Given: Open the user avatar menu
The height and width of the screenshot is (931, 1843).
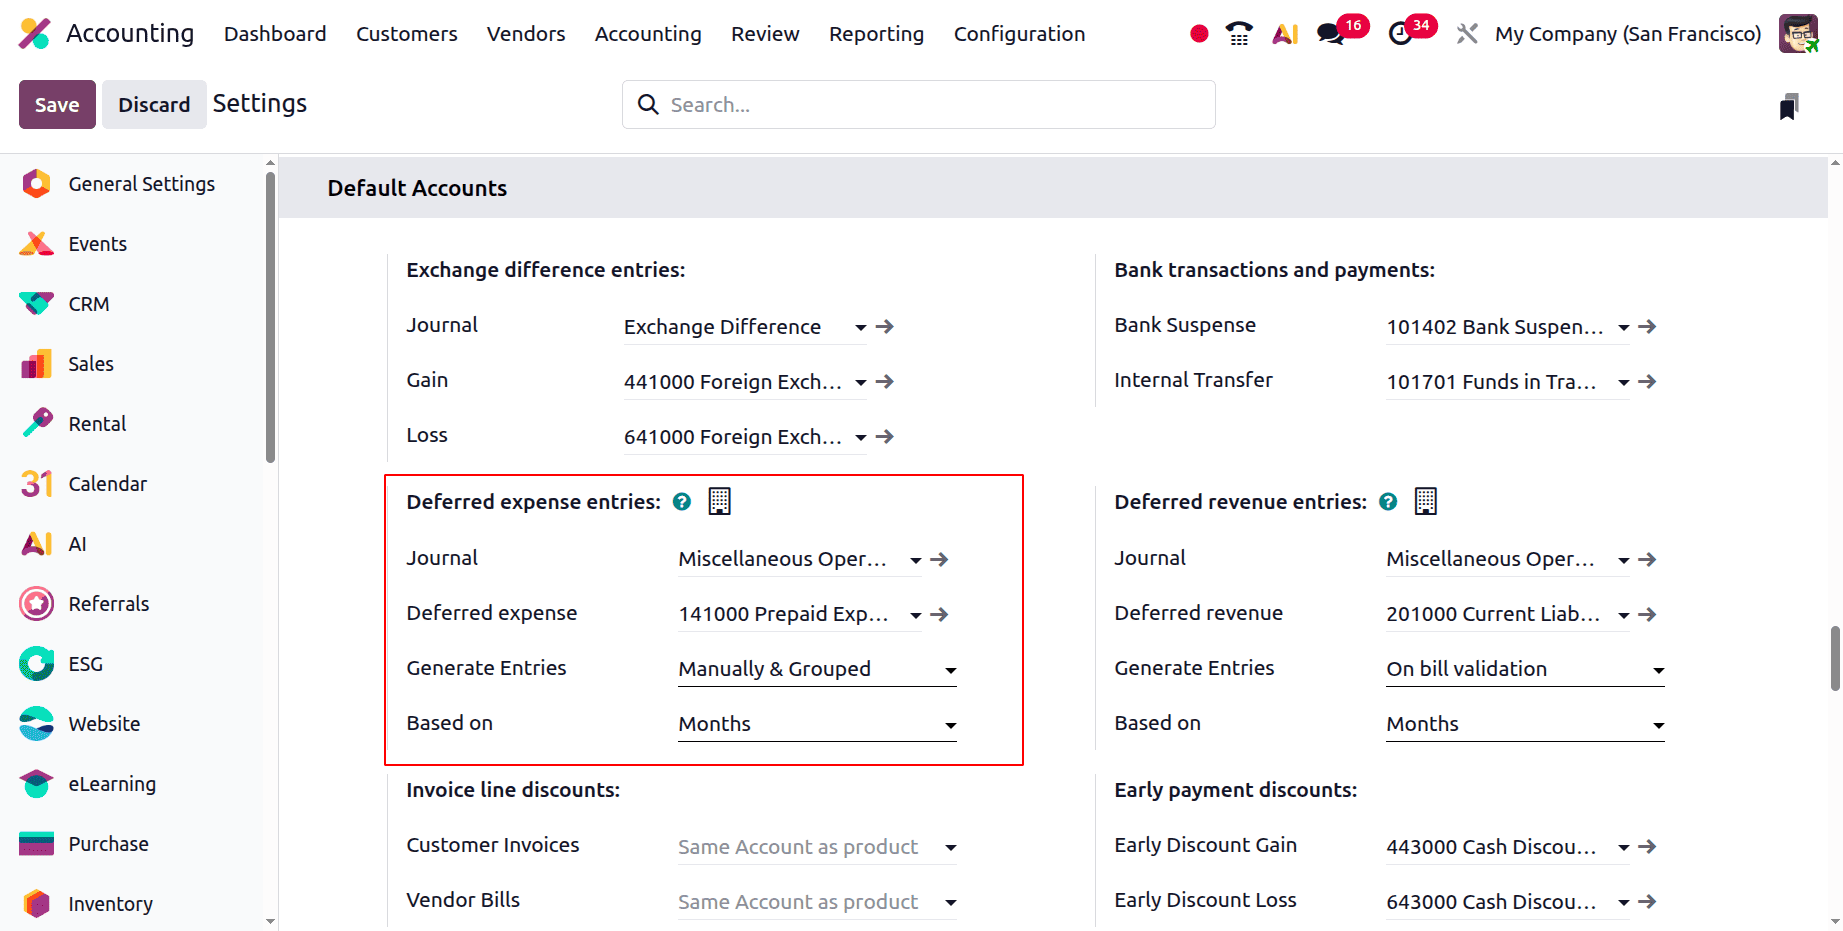Looking at the screenshot, I should 1798,34.
